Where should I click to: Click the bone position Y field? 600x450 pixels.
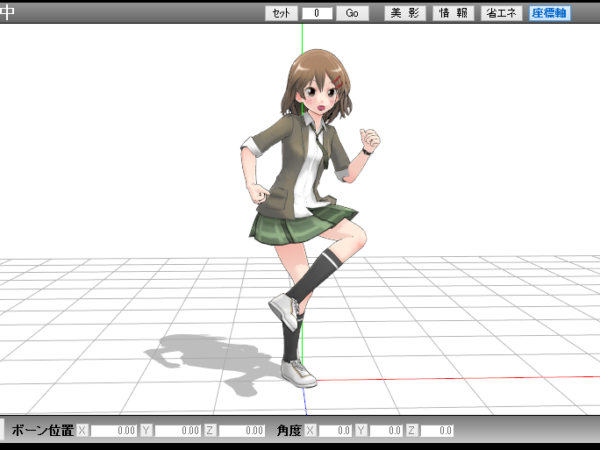tap(177, 430)
